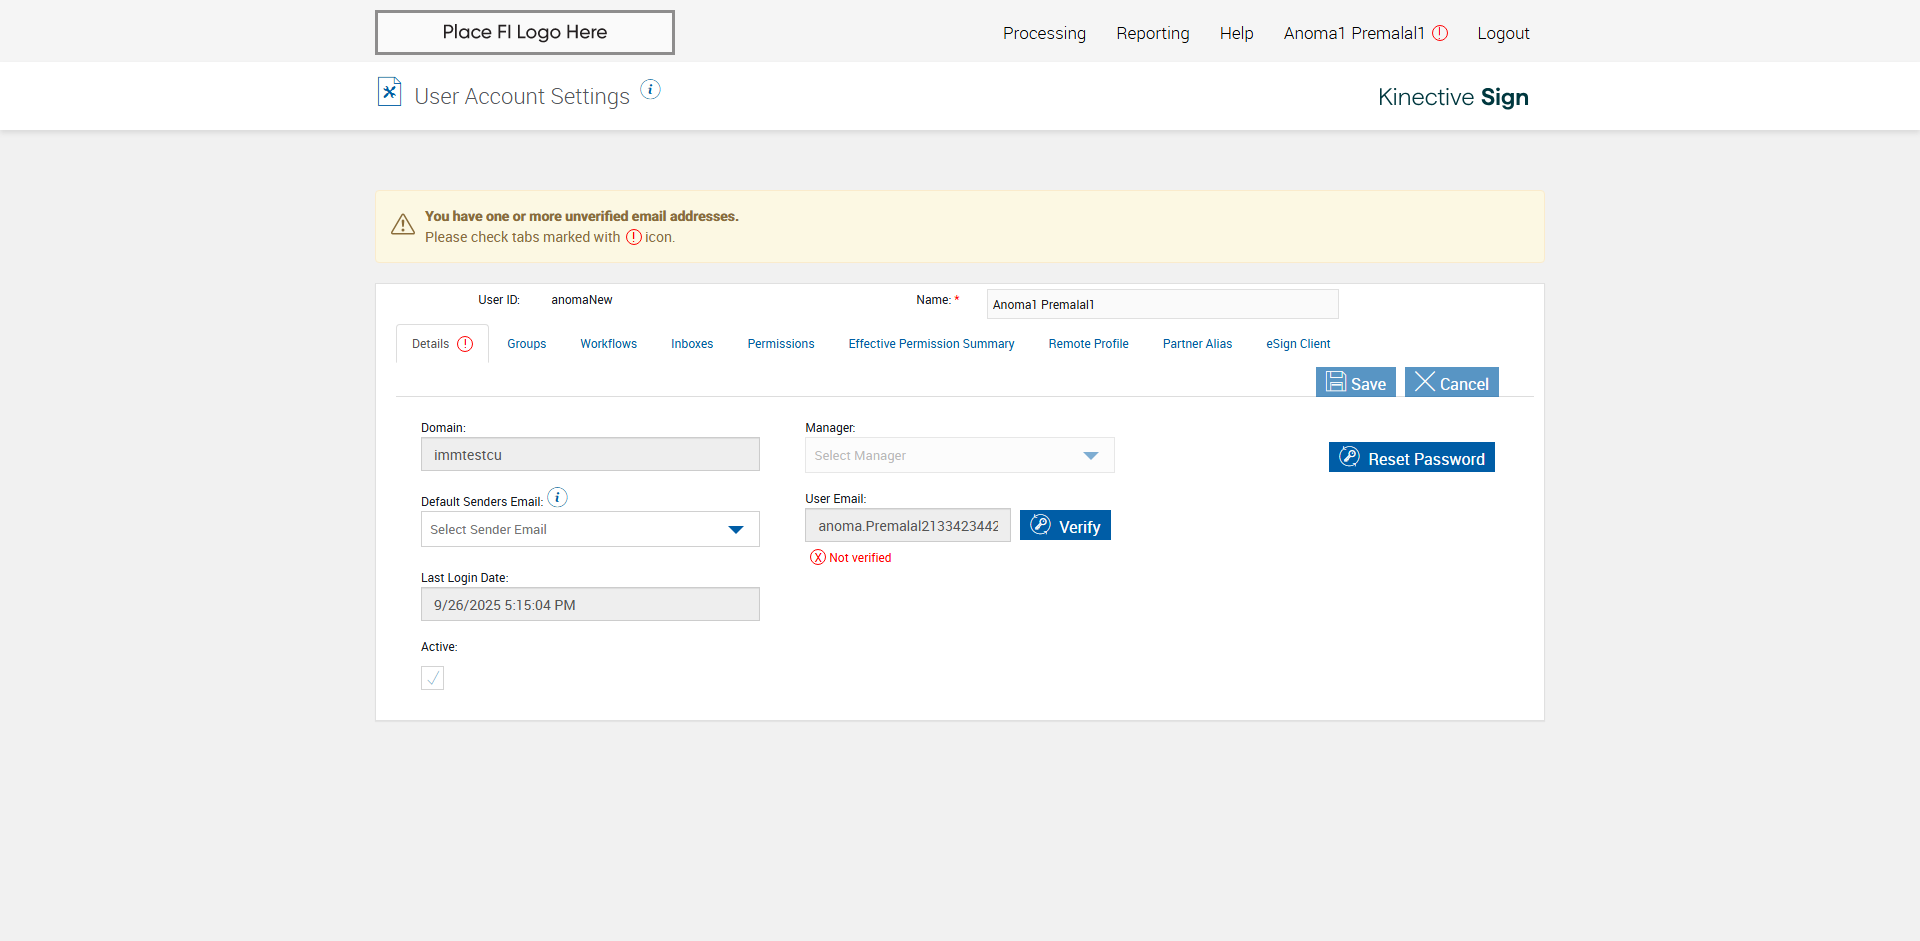Screen dimensions: 1920x941
Task: Expand the Select Sender Email dropdown
Action: pyautogui.click(x=590, y=529)
